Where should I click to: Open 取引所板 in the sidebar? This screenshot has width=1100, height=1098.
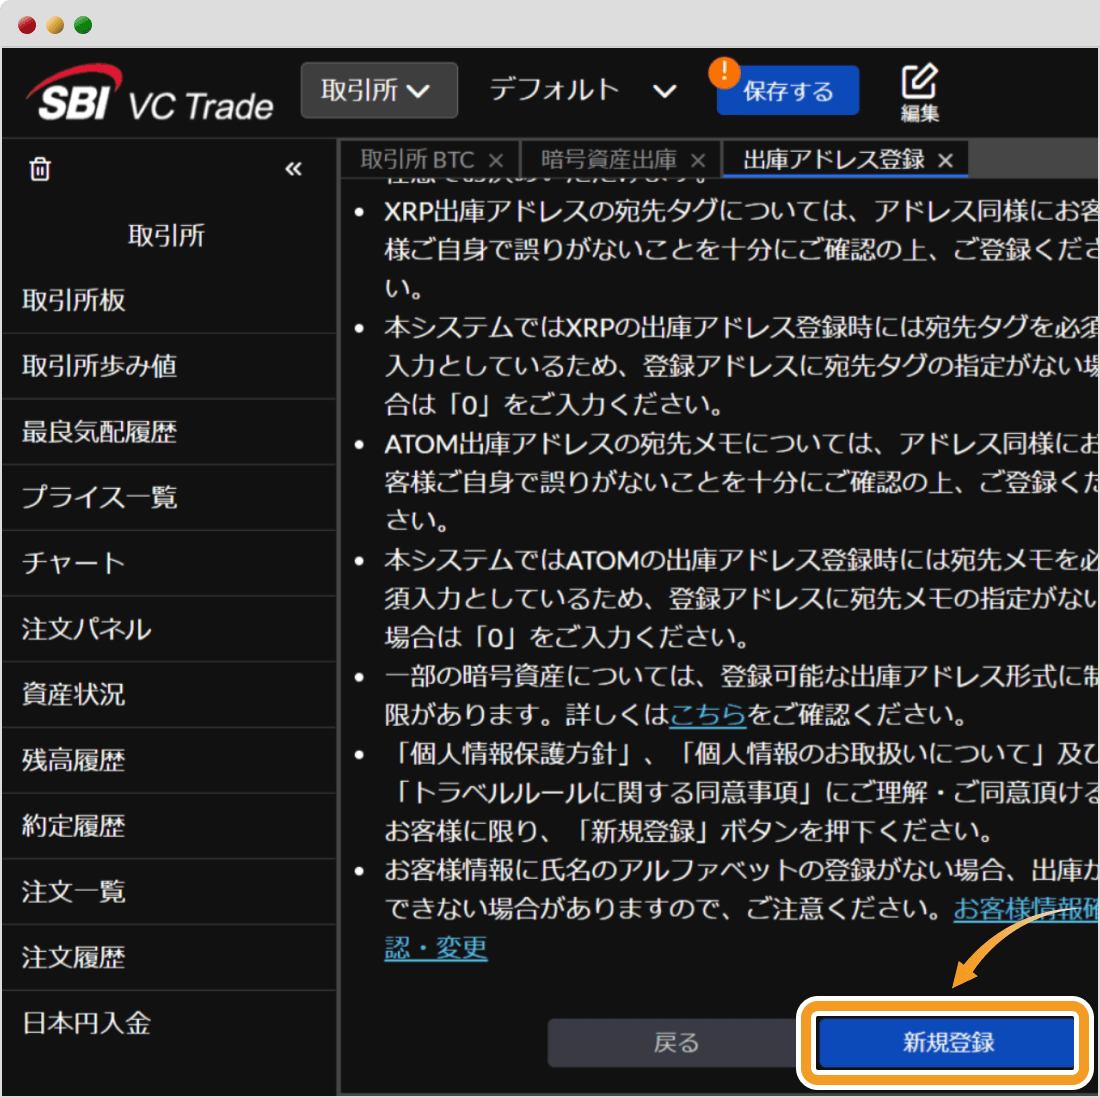pos(168,300)
